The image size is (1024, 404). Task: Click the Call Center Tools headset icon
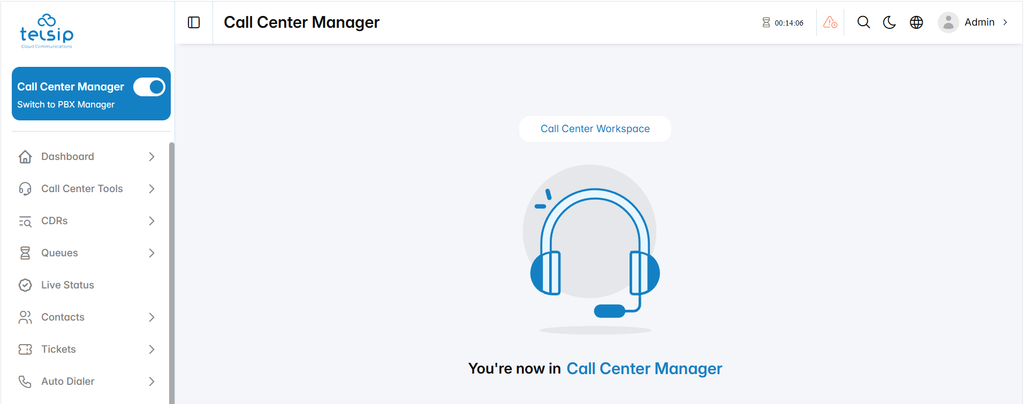(x=25, y=189)
